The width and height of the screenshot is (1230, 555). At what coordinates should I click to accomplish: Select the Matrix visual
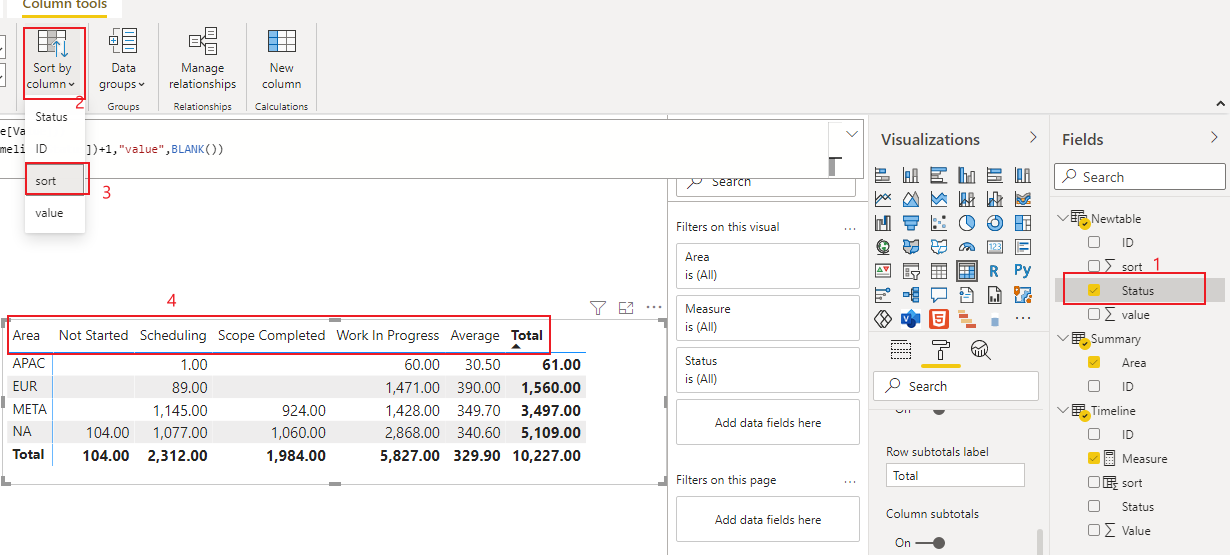(x=967, y=271)
